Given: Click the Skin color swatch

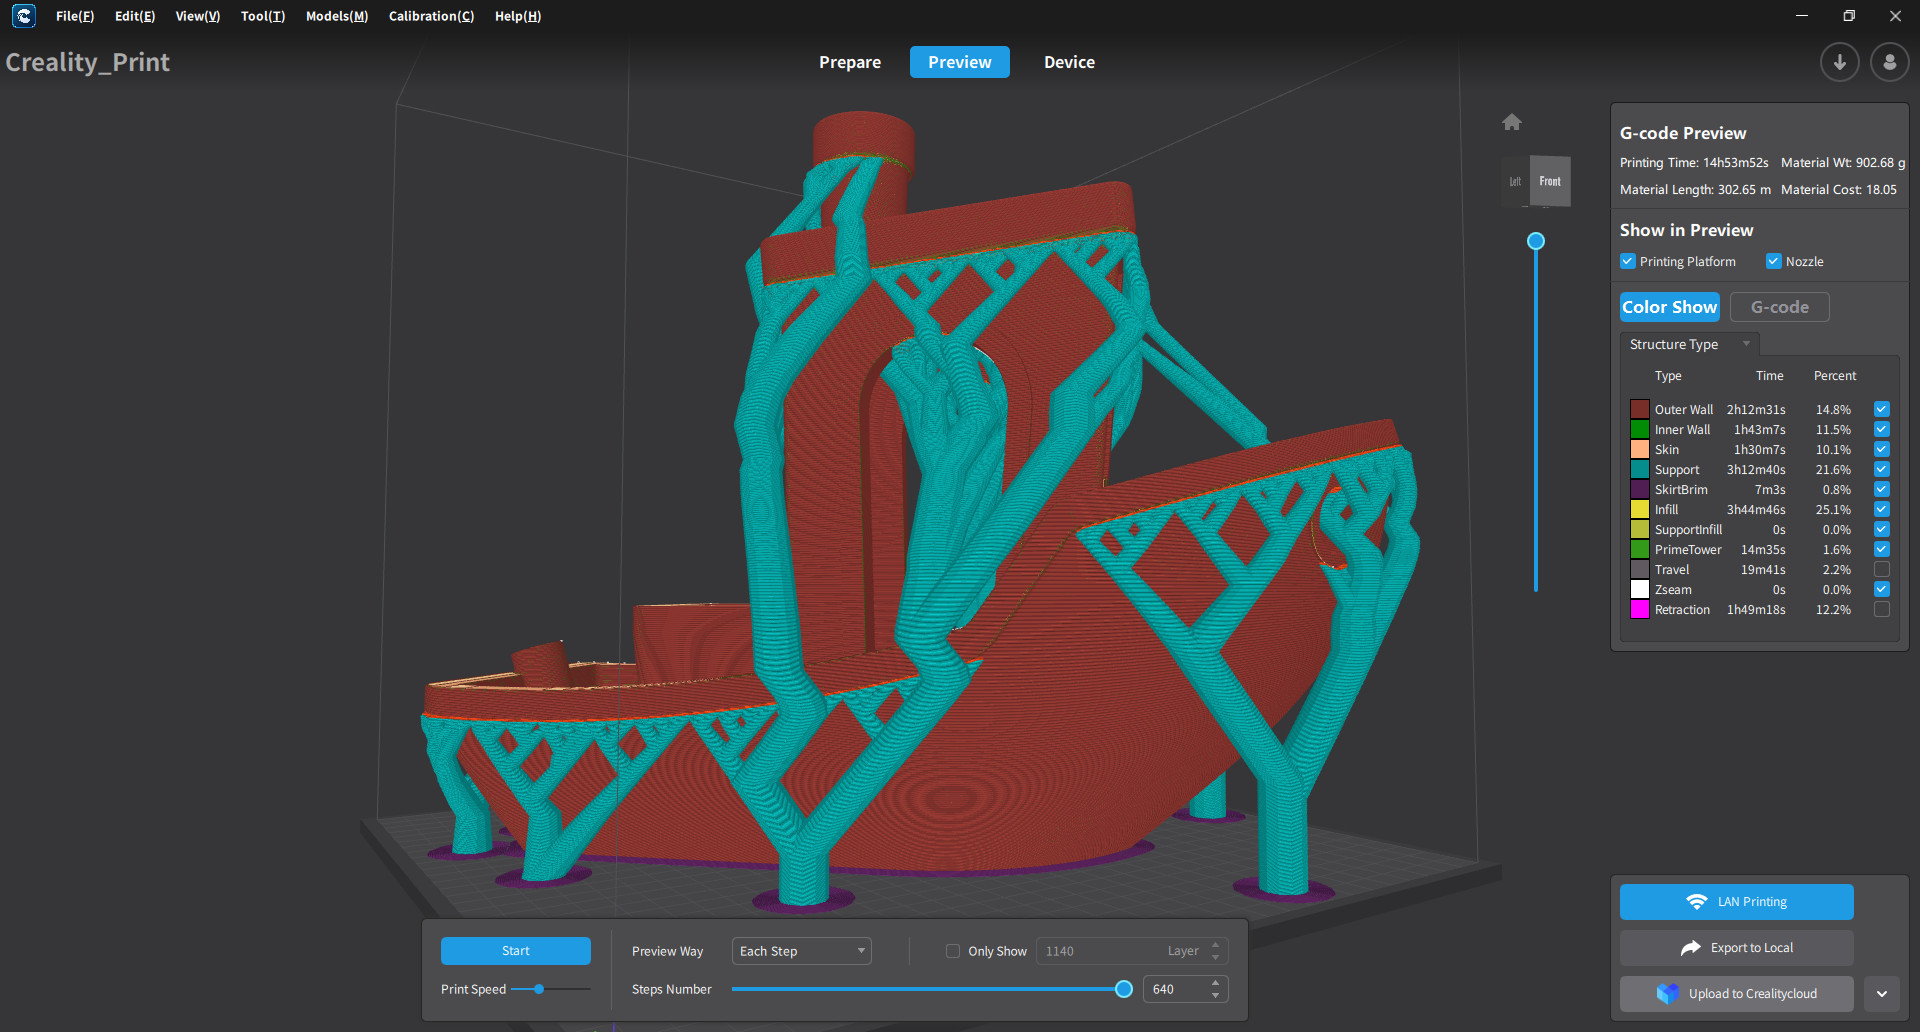Looking at the screenshot, I should pos(1640,449).
